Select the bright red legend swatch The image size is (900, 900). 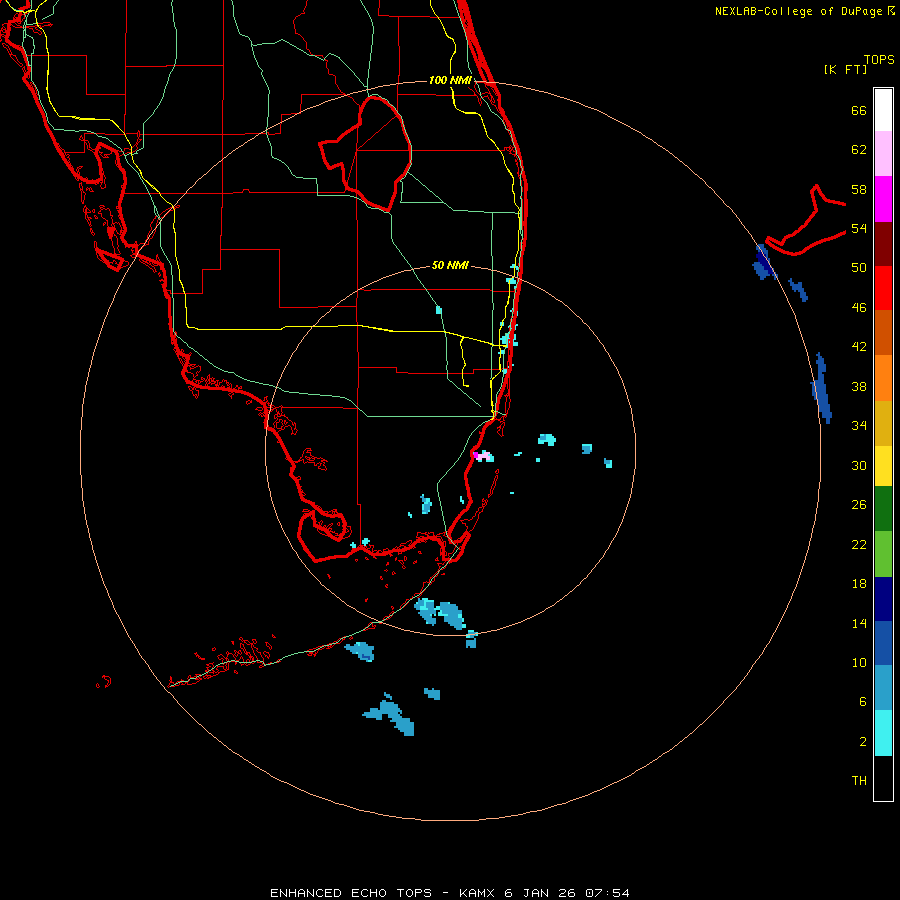[x=883, y=288]
